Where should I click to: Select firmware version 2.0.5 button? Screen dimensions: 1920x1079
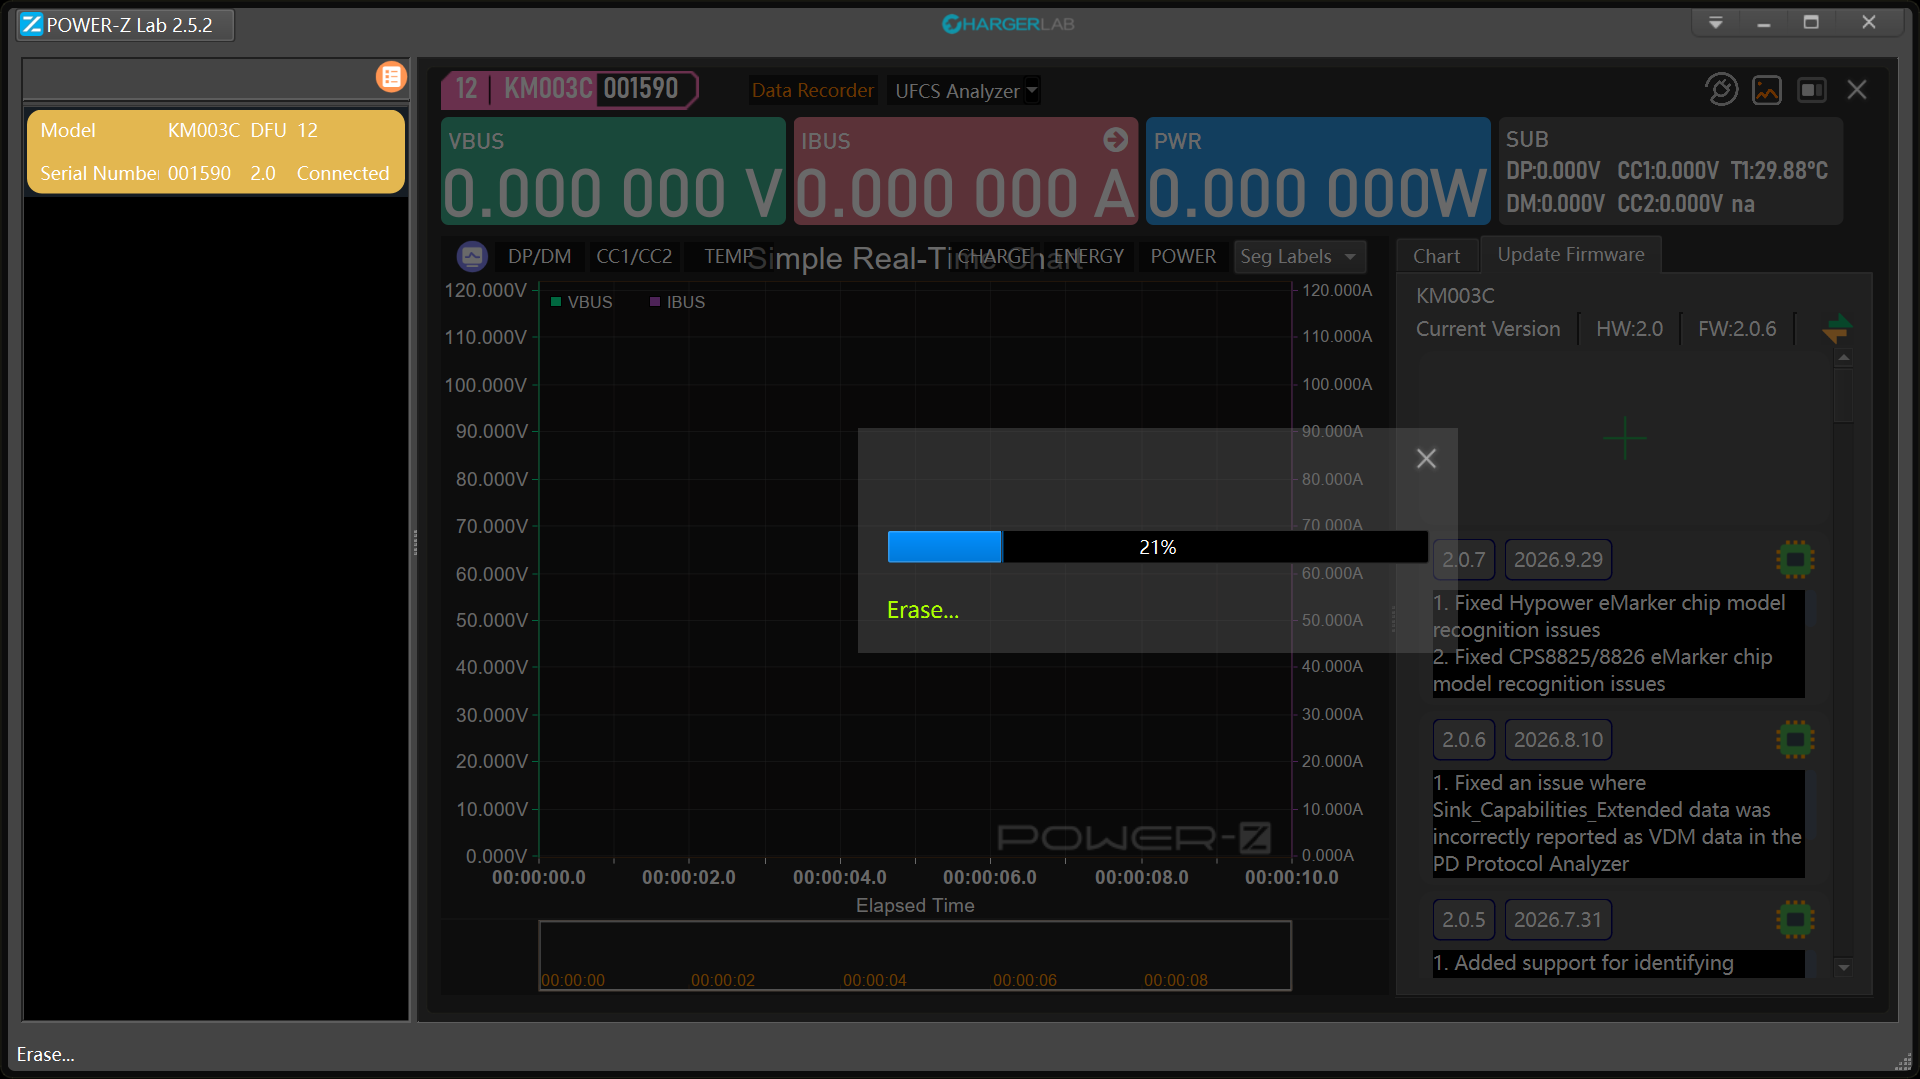pos(1463,920)
